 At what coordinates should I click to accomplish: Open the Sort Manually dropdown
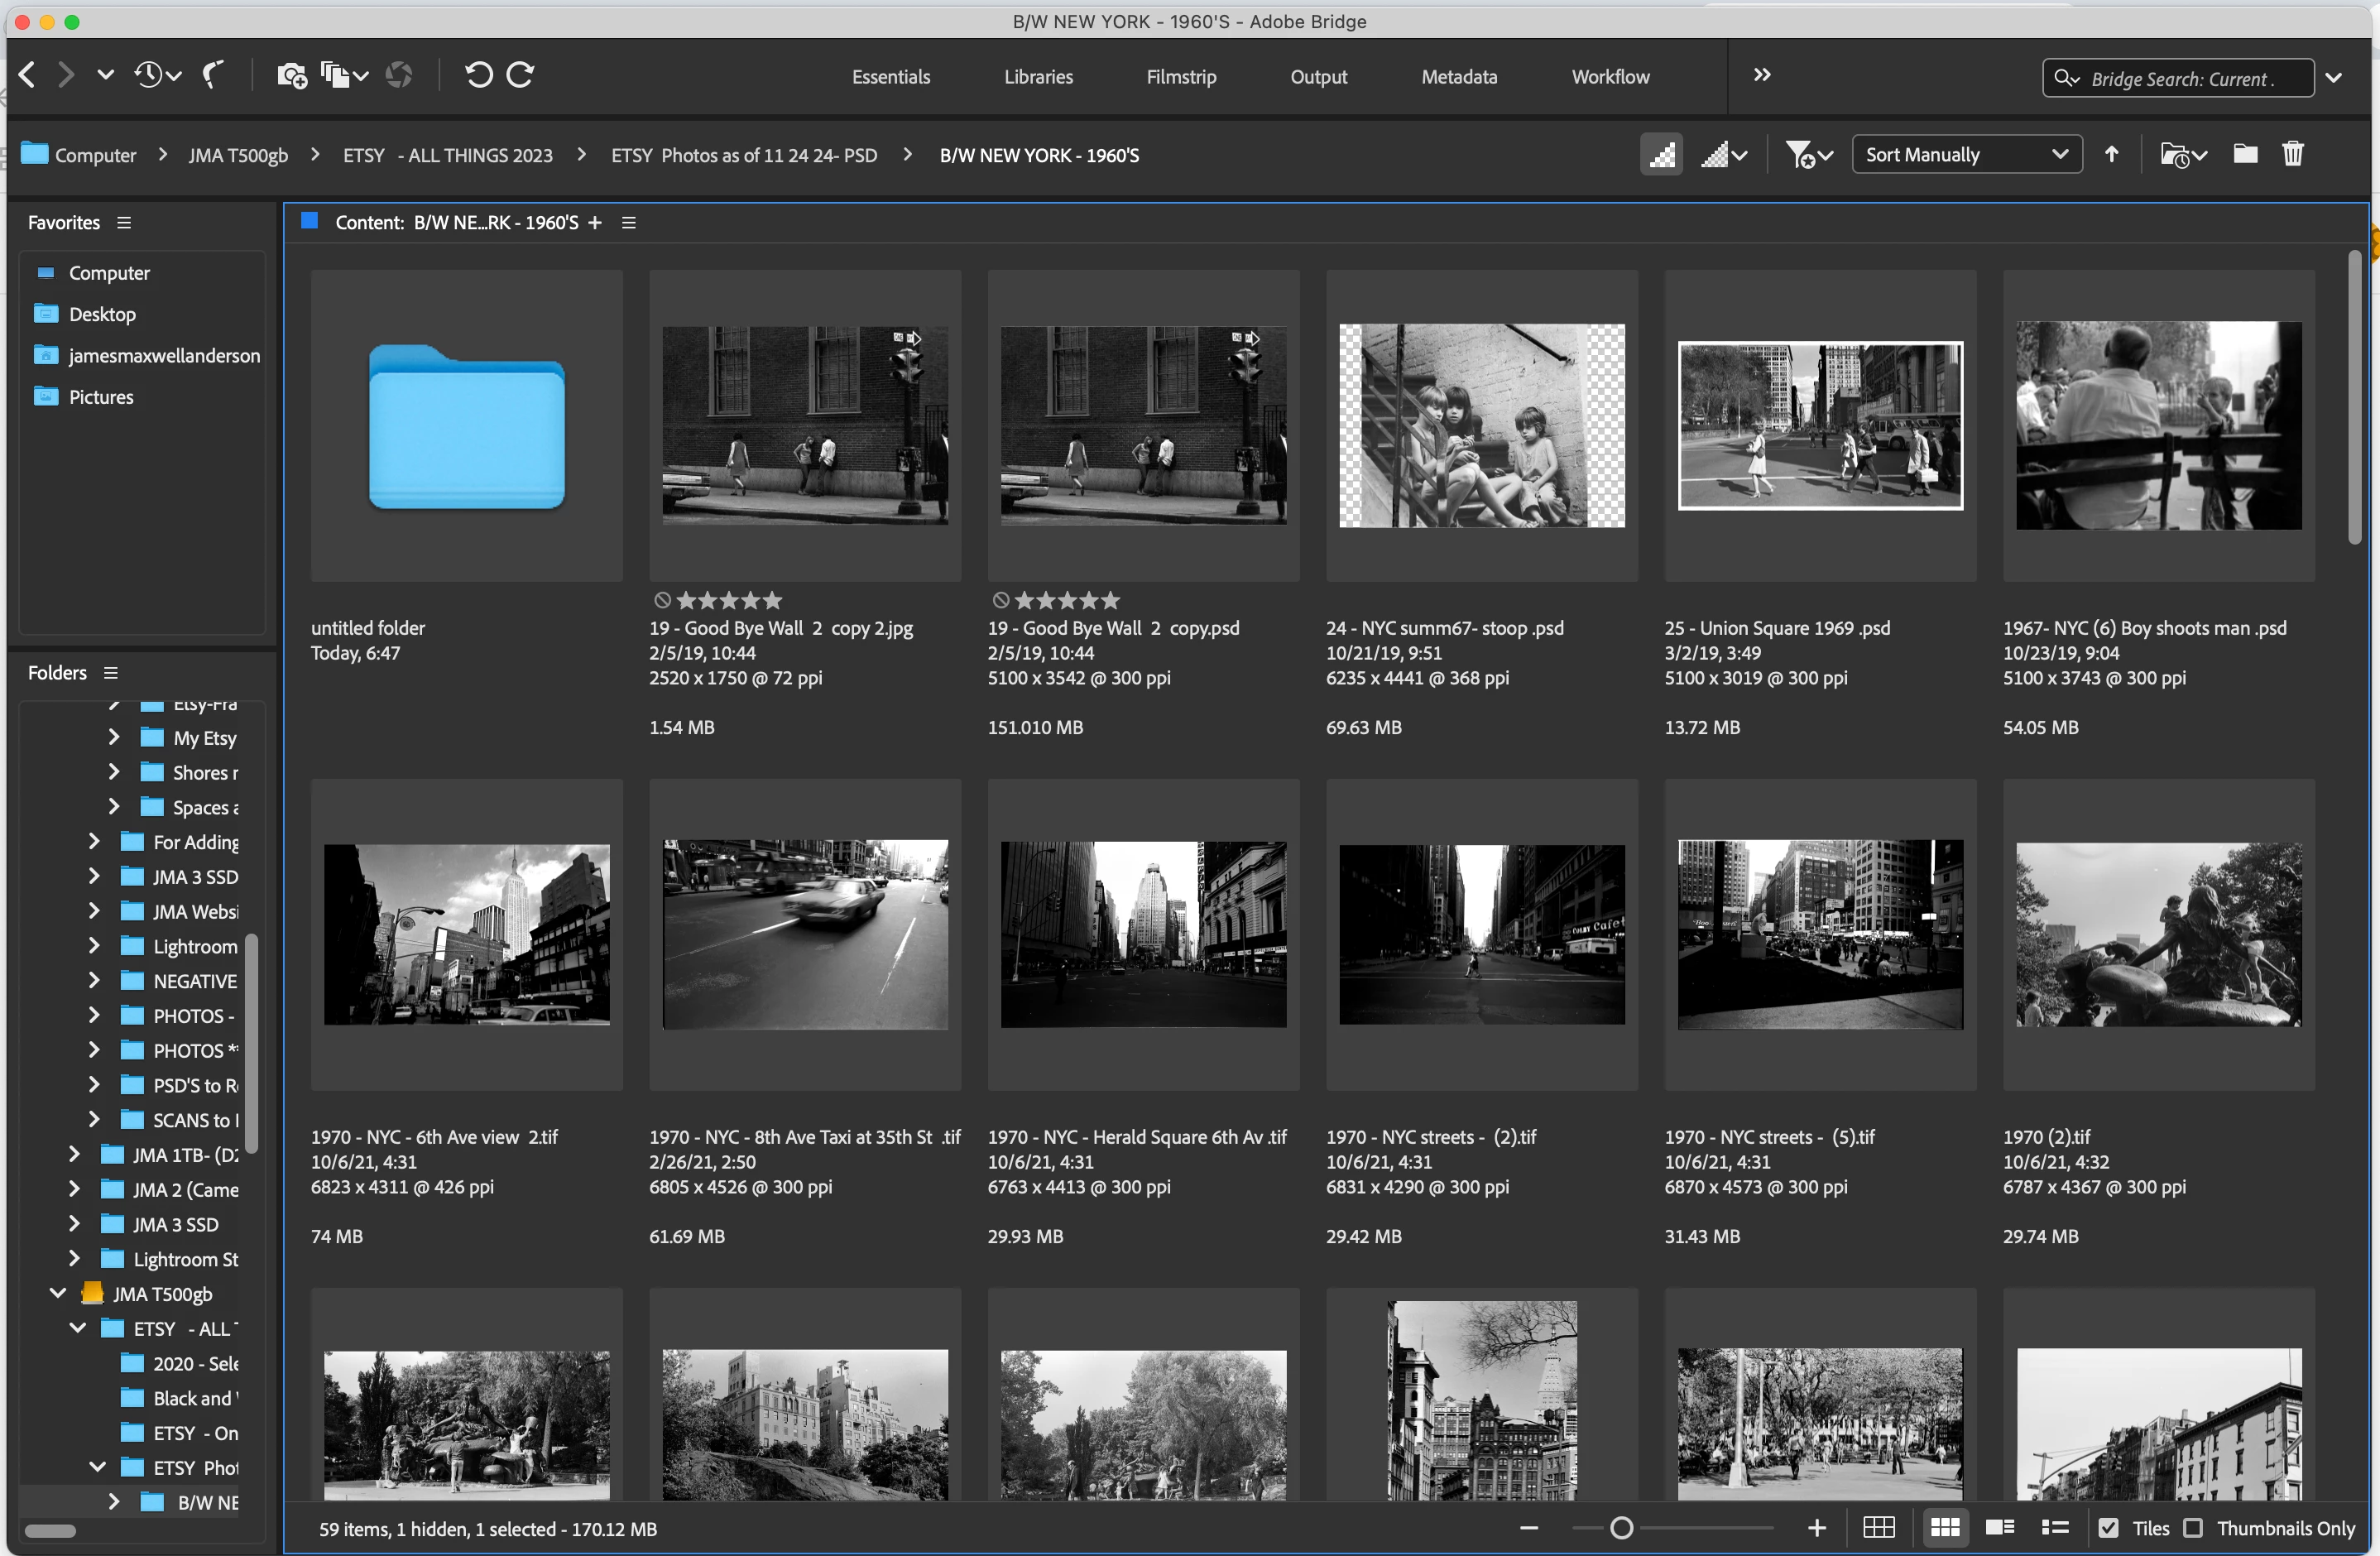1966,154
